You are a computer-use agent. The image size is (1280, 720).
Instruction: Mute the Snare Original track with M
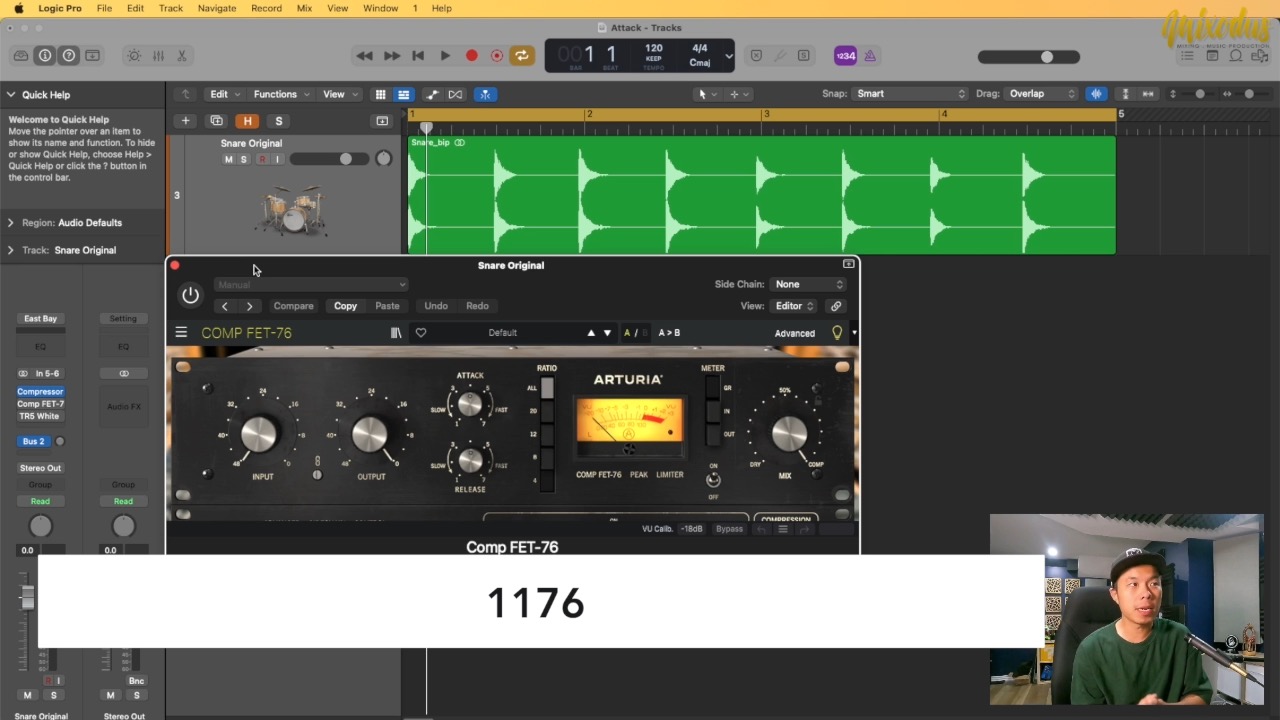[x=228, y=159]
